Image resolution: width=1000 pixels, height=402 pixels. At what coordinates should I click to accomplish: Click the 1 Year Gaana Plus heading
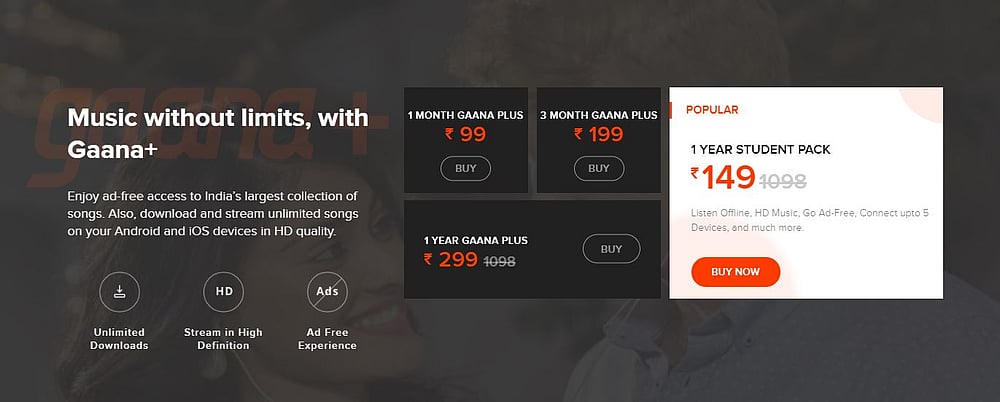pyautogui.click(x=475, y=240)
